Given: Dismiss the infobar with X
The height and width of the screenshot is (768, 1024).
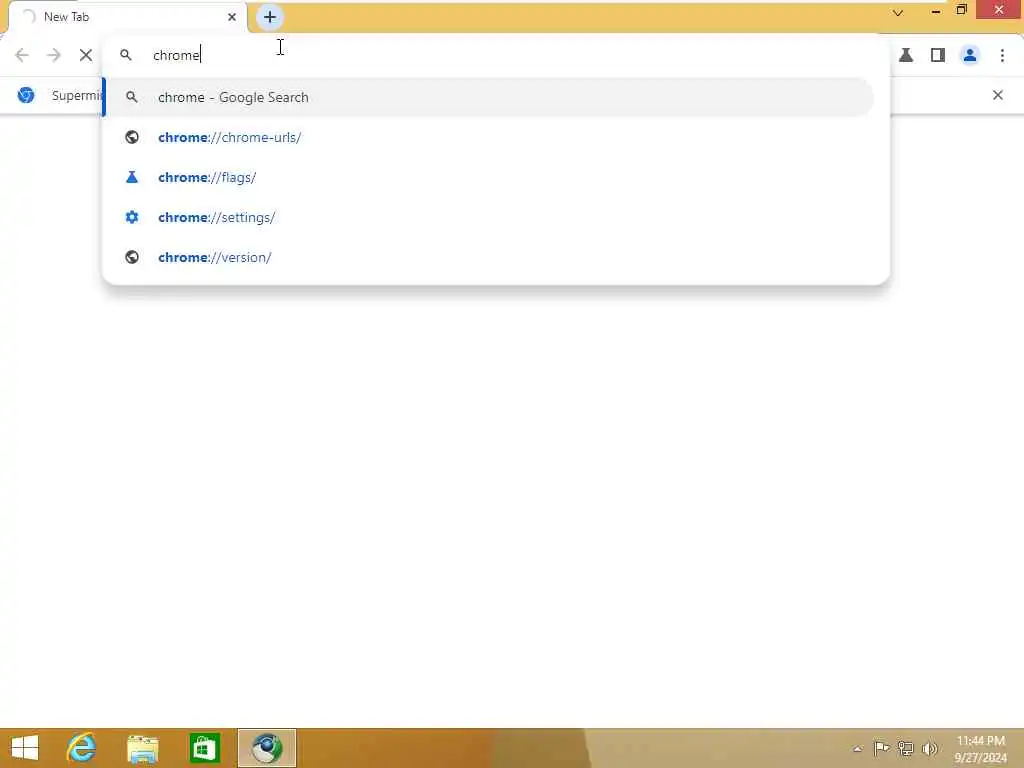Looking at the screenshot, I should point(998,95).
